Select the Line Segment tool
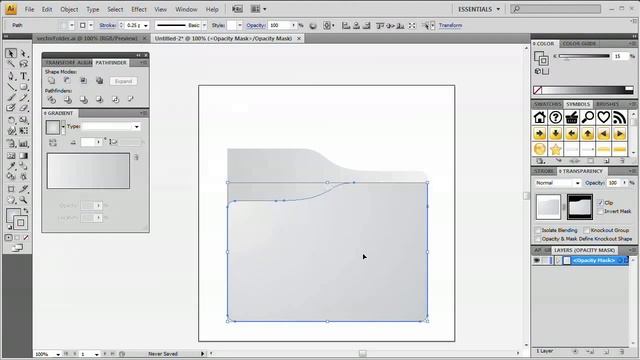 tap(11, 87)
